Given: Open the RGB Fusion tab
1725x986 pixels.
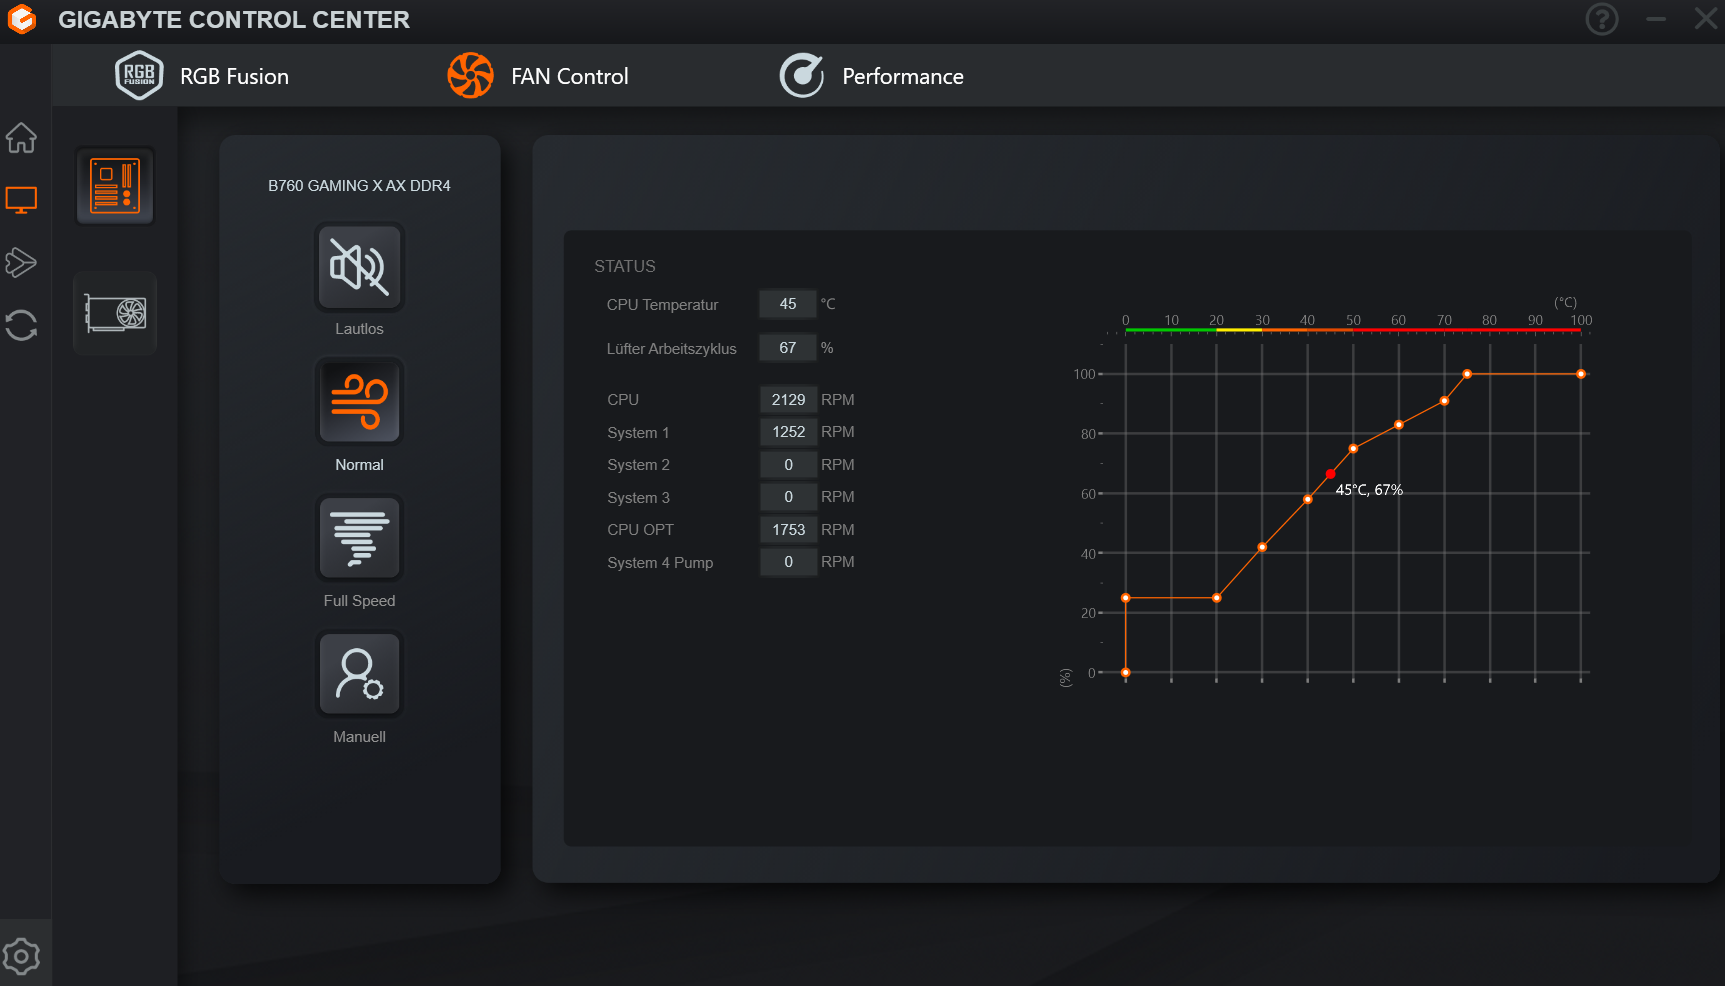Looking at the screenshot, I should 203,76.
